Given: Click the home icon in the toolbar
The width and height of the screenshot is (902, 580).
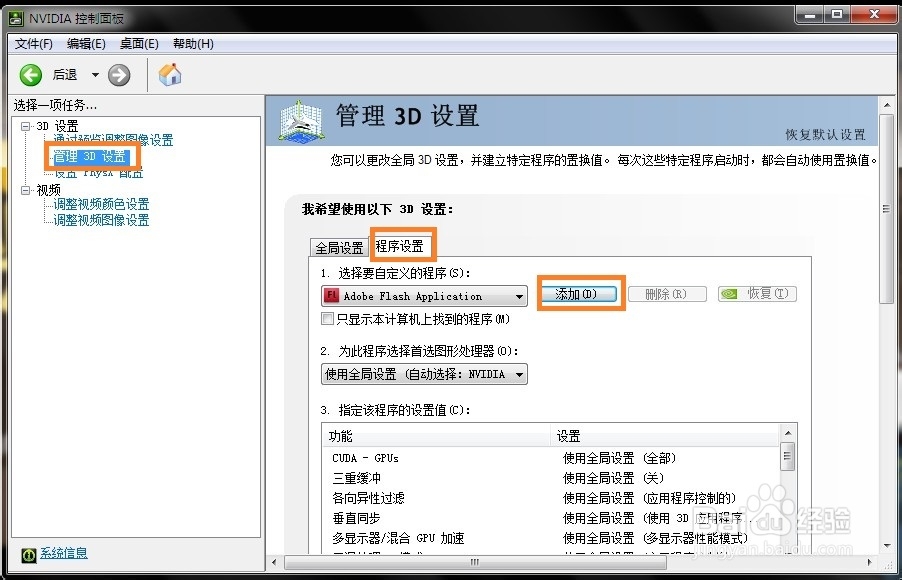Looking at the screenshot, I should tap(169, 74).
